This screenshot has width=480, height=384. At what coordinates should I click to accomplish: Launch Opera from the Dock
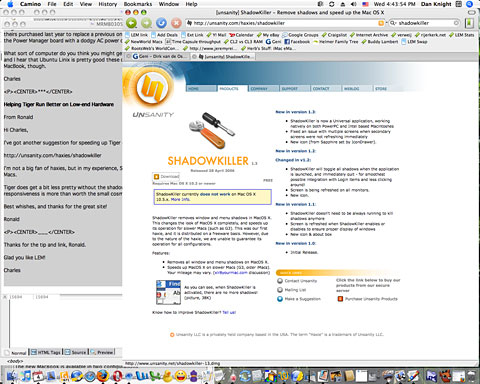coord(116,376)
